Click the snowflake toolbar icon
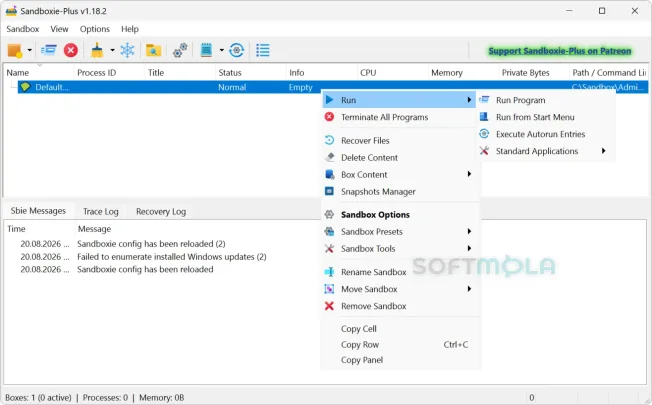652x405 pixels. click(x=127, y=50)
